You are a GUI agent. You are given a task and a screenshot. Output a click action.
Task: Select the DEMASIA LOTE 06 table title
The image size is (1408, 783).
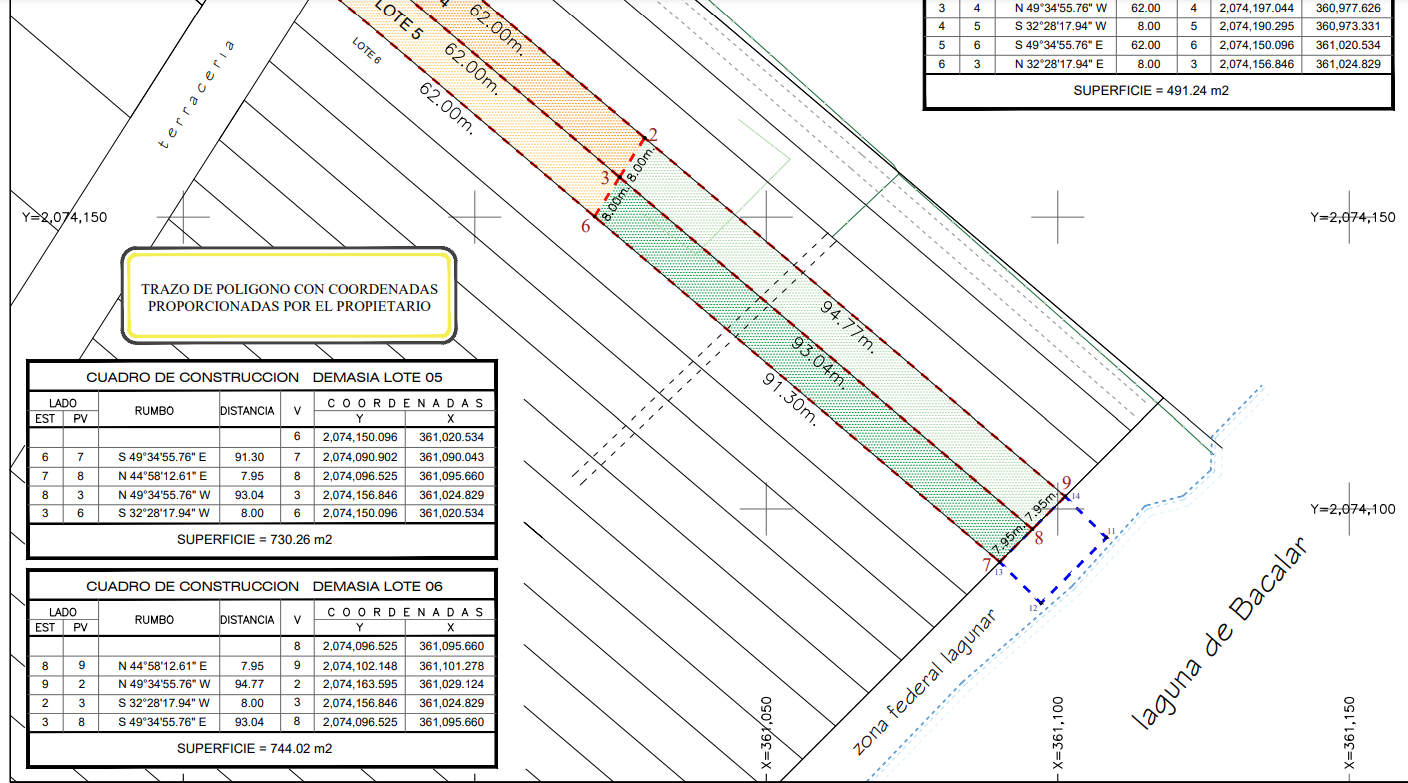coord(264,586)
